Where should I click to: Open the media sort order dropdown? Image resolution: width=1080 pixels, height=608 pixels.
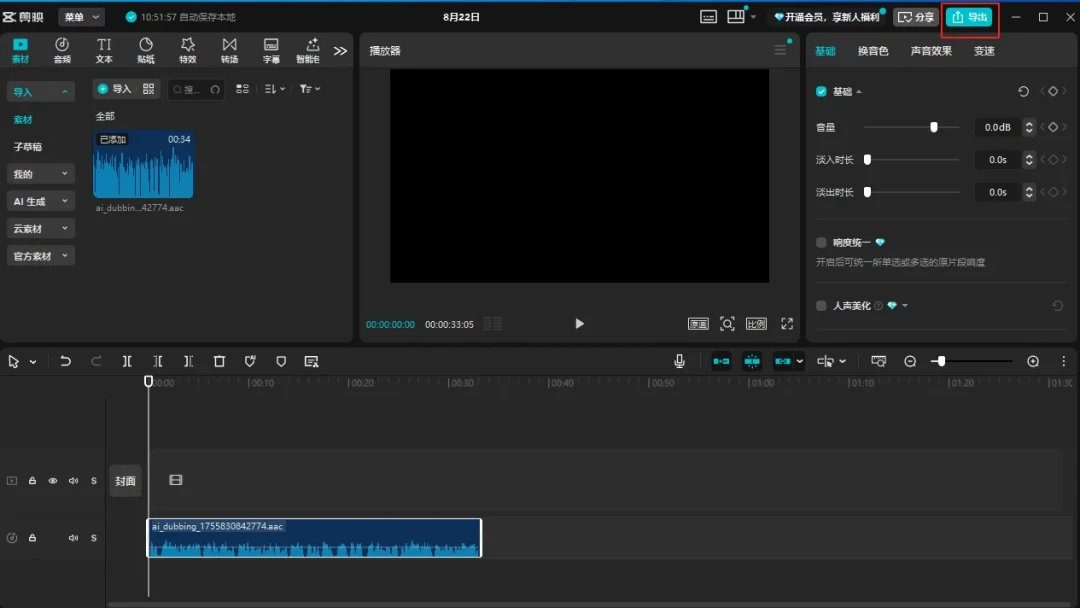[x=275, y=89]
